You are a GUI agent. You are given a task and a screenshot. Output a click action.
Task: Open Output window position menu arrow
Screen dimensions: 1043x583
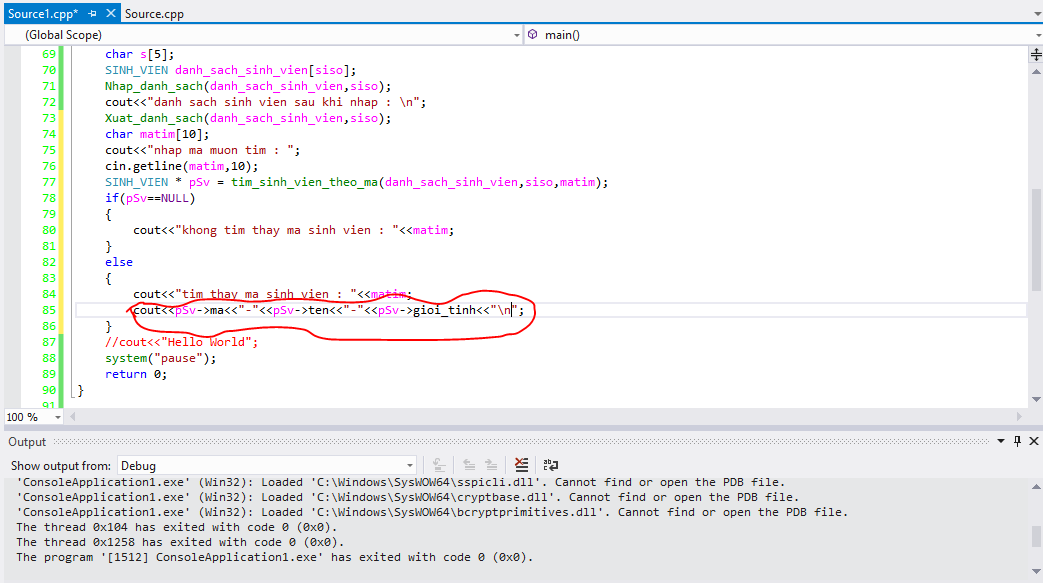[x=1003, y=442]
